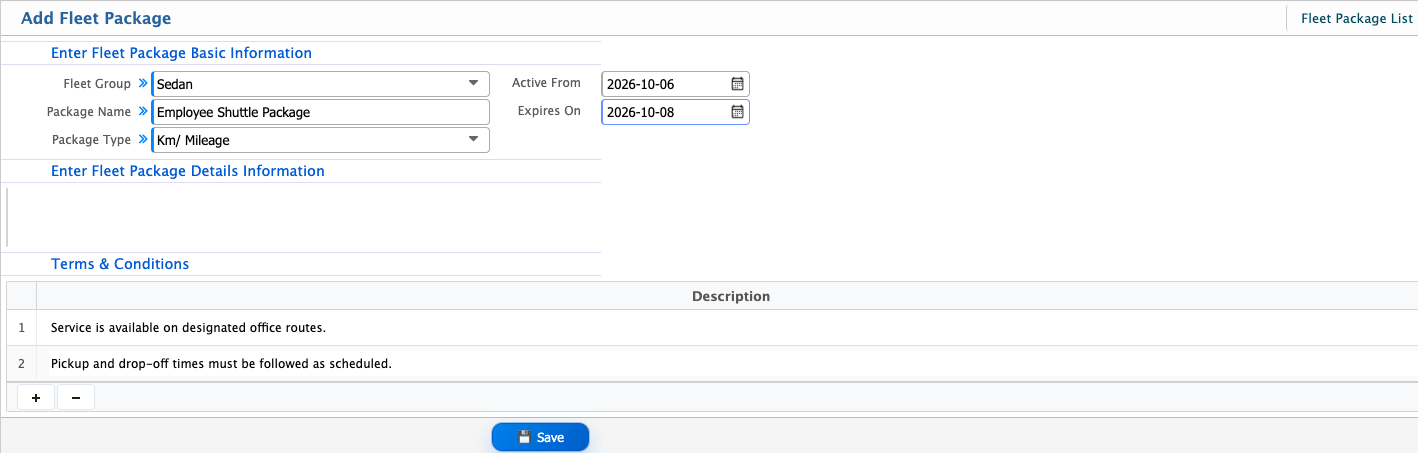This screenshot has height=453, width=1418.
Task: Click the Package Name field label
Action: [x=89, y=112]
